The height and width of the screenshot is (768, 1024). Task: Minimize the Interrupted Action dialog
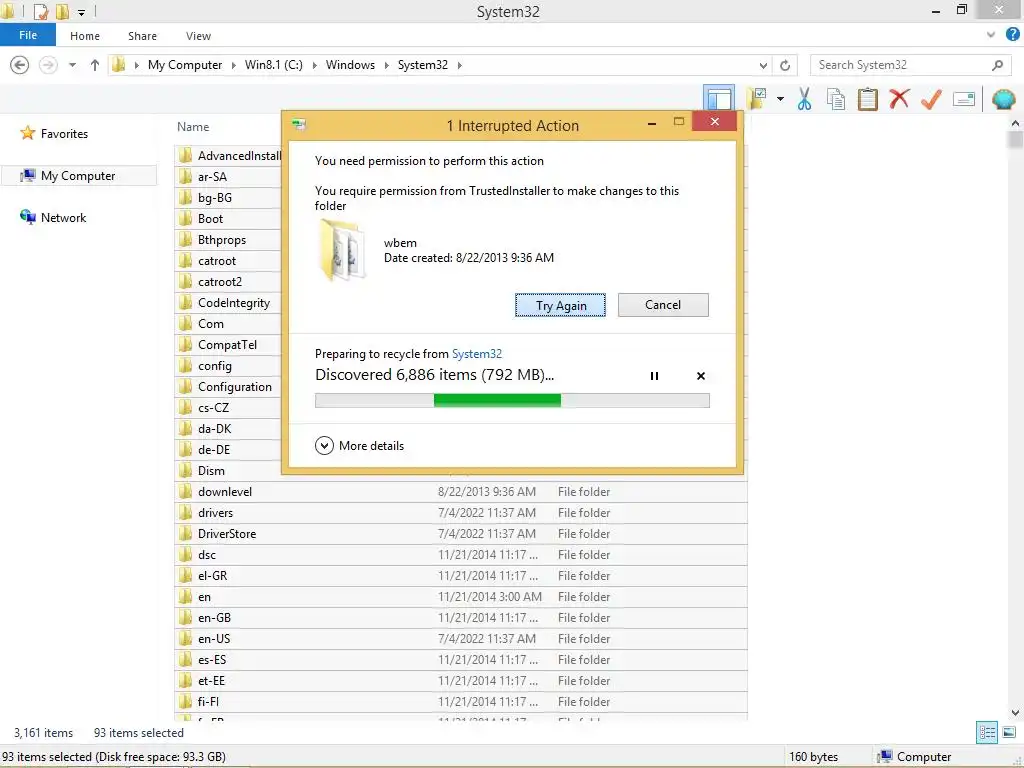[652, 123]
